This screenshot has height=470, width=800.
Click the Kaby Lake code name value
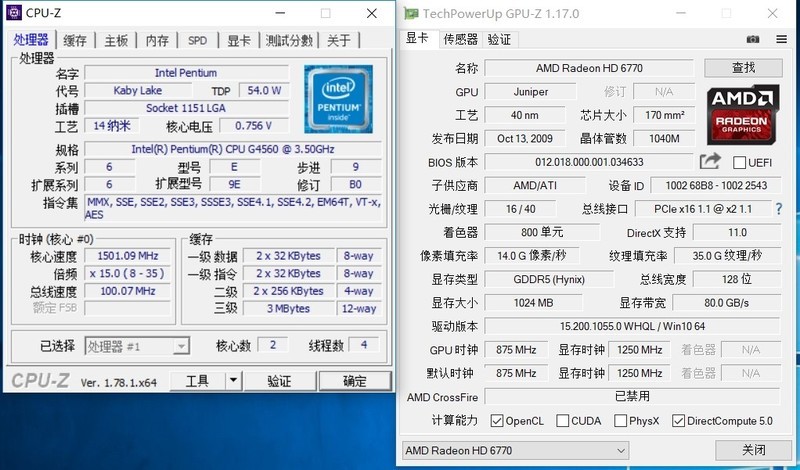138,90
